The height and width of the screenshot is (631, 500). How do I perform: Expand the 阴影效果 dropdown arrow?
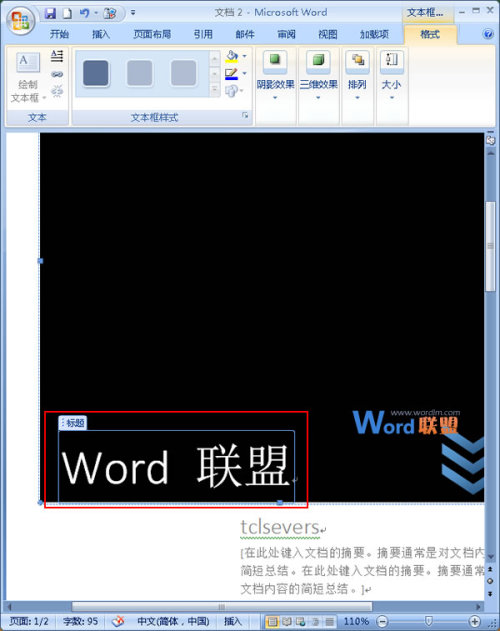[x=275, y=98]
